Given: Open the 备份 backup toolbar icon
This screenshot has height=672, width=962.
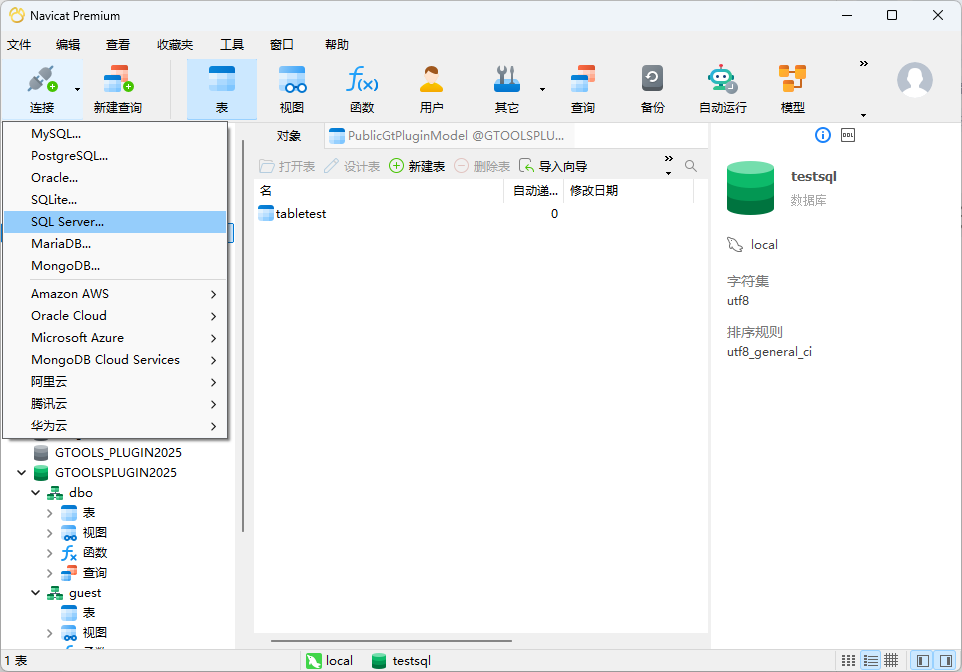Looking at the screenshot, I should coord(652,90).
